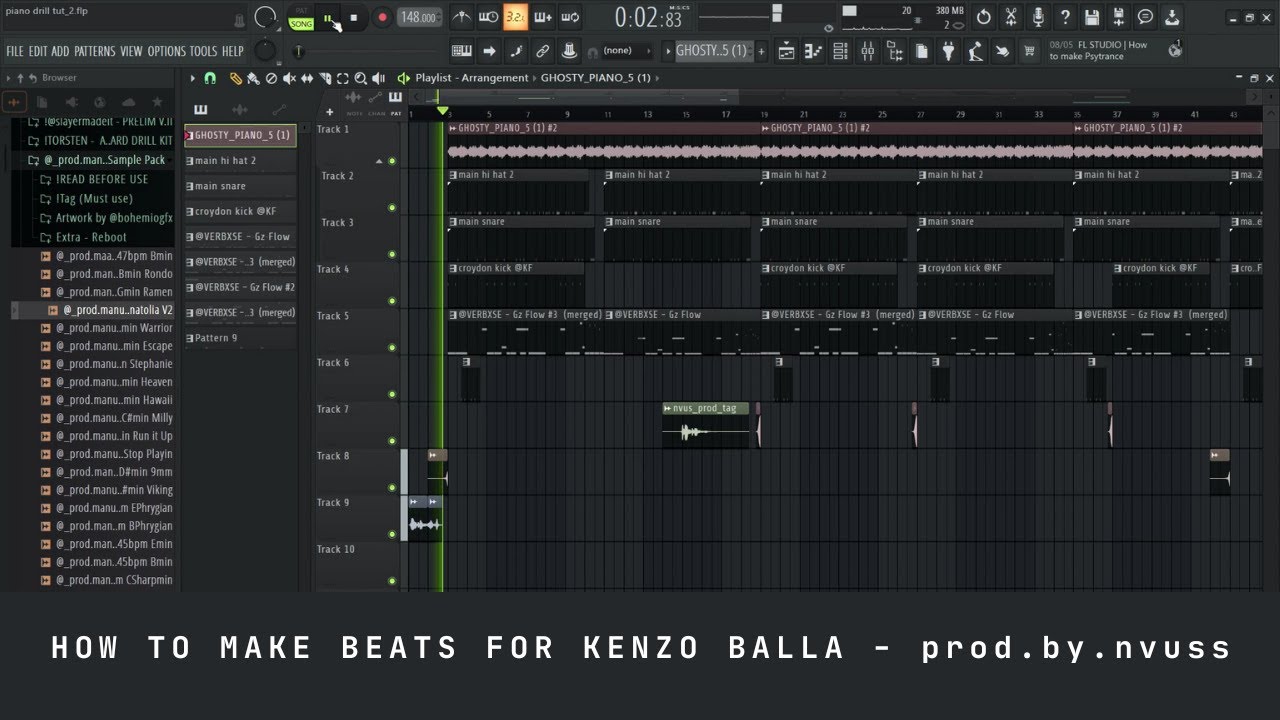Image resolution: width=1280 pixels, height=720 pixels.
Task: Select the Zoom magnifier tool
Action: pyautogui.click(x=361, y=78)
